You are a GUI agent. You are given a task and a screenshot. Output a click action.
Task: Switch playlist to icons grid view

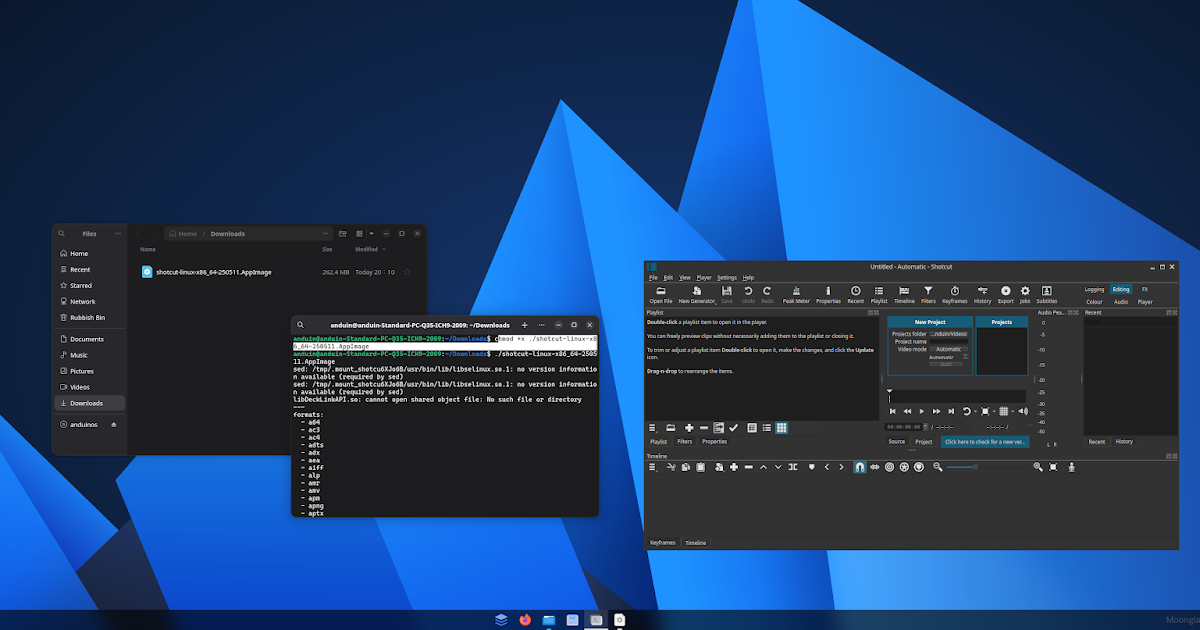point(781,427)
